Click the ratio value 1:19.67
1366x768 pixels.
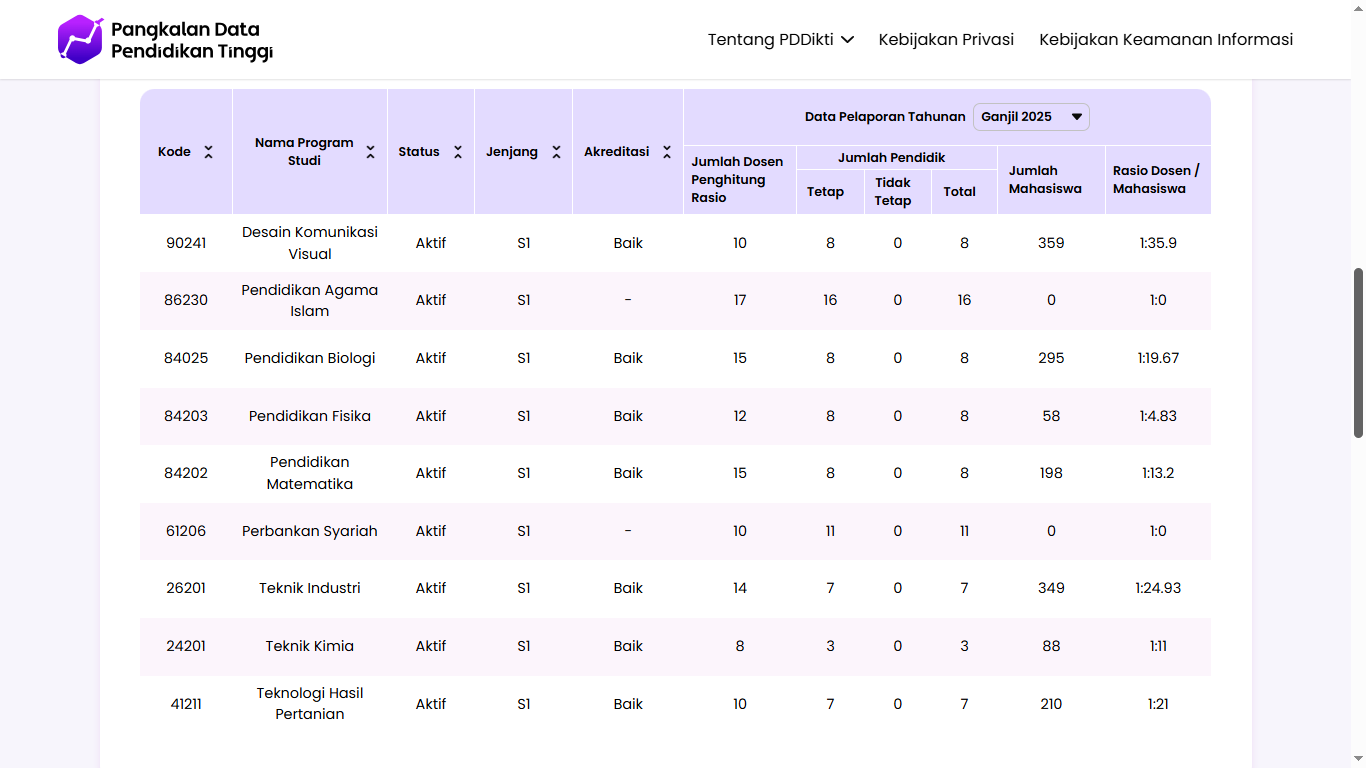click(1158, 358)
